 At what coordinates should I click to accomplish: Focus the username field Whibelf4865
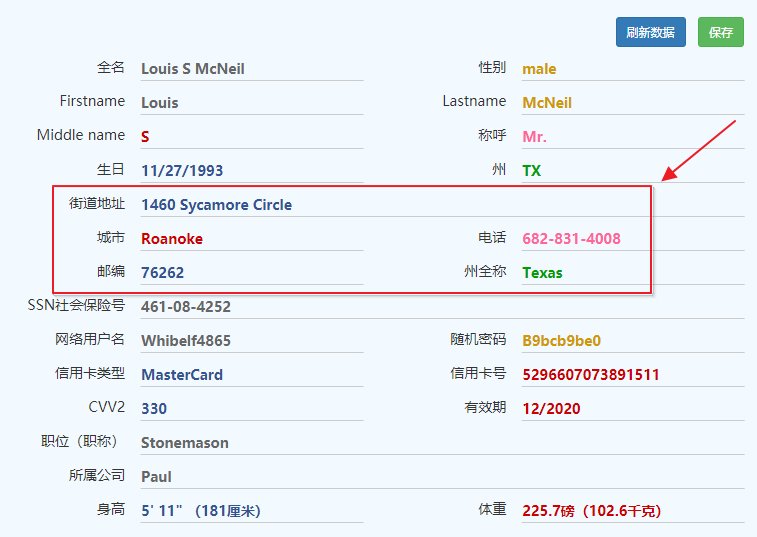(251, 341)
